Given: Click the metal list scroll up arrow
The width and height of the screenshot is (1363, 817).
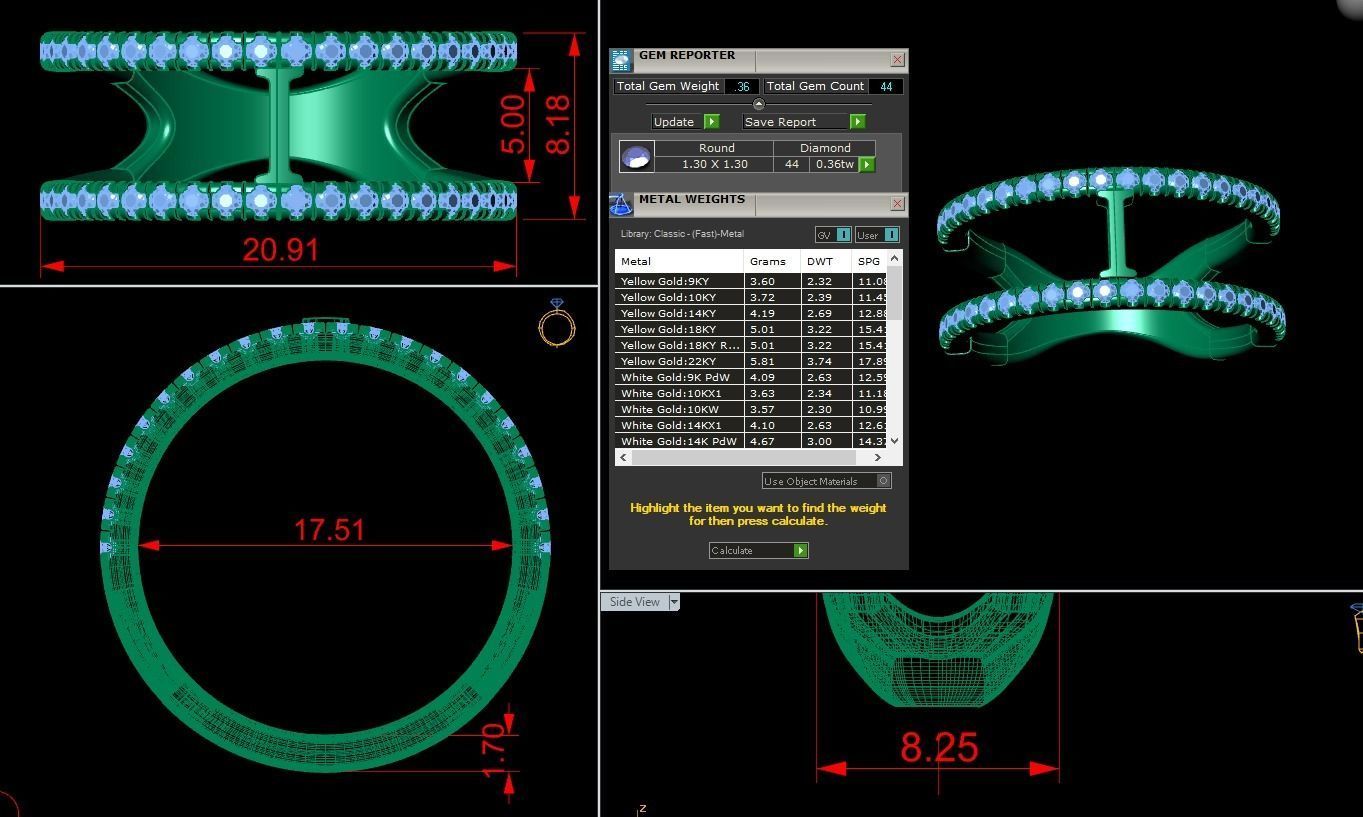Looking at the screenshot, I should (x=894, y=258).
